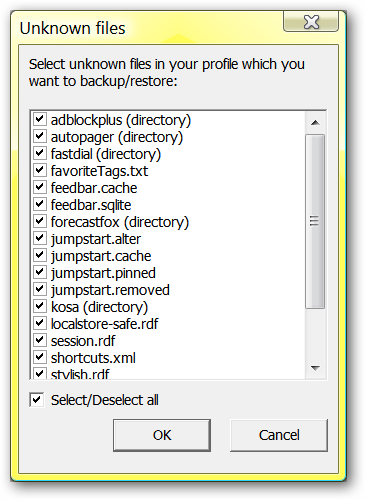Uncheck forecastfox directory checkbox
Viewport: 365px width, 500px height.
(x=40, y=221)
